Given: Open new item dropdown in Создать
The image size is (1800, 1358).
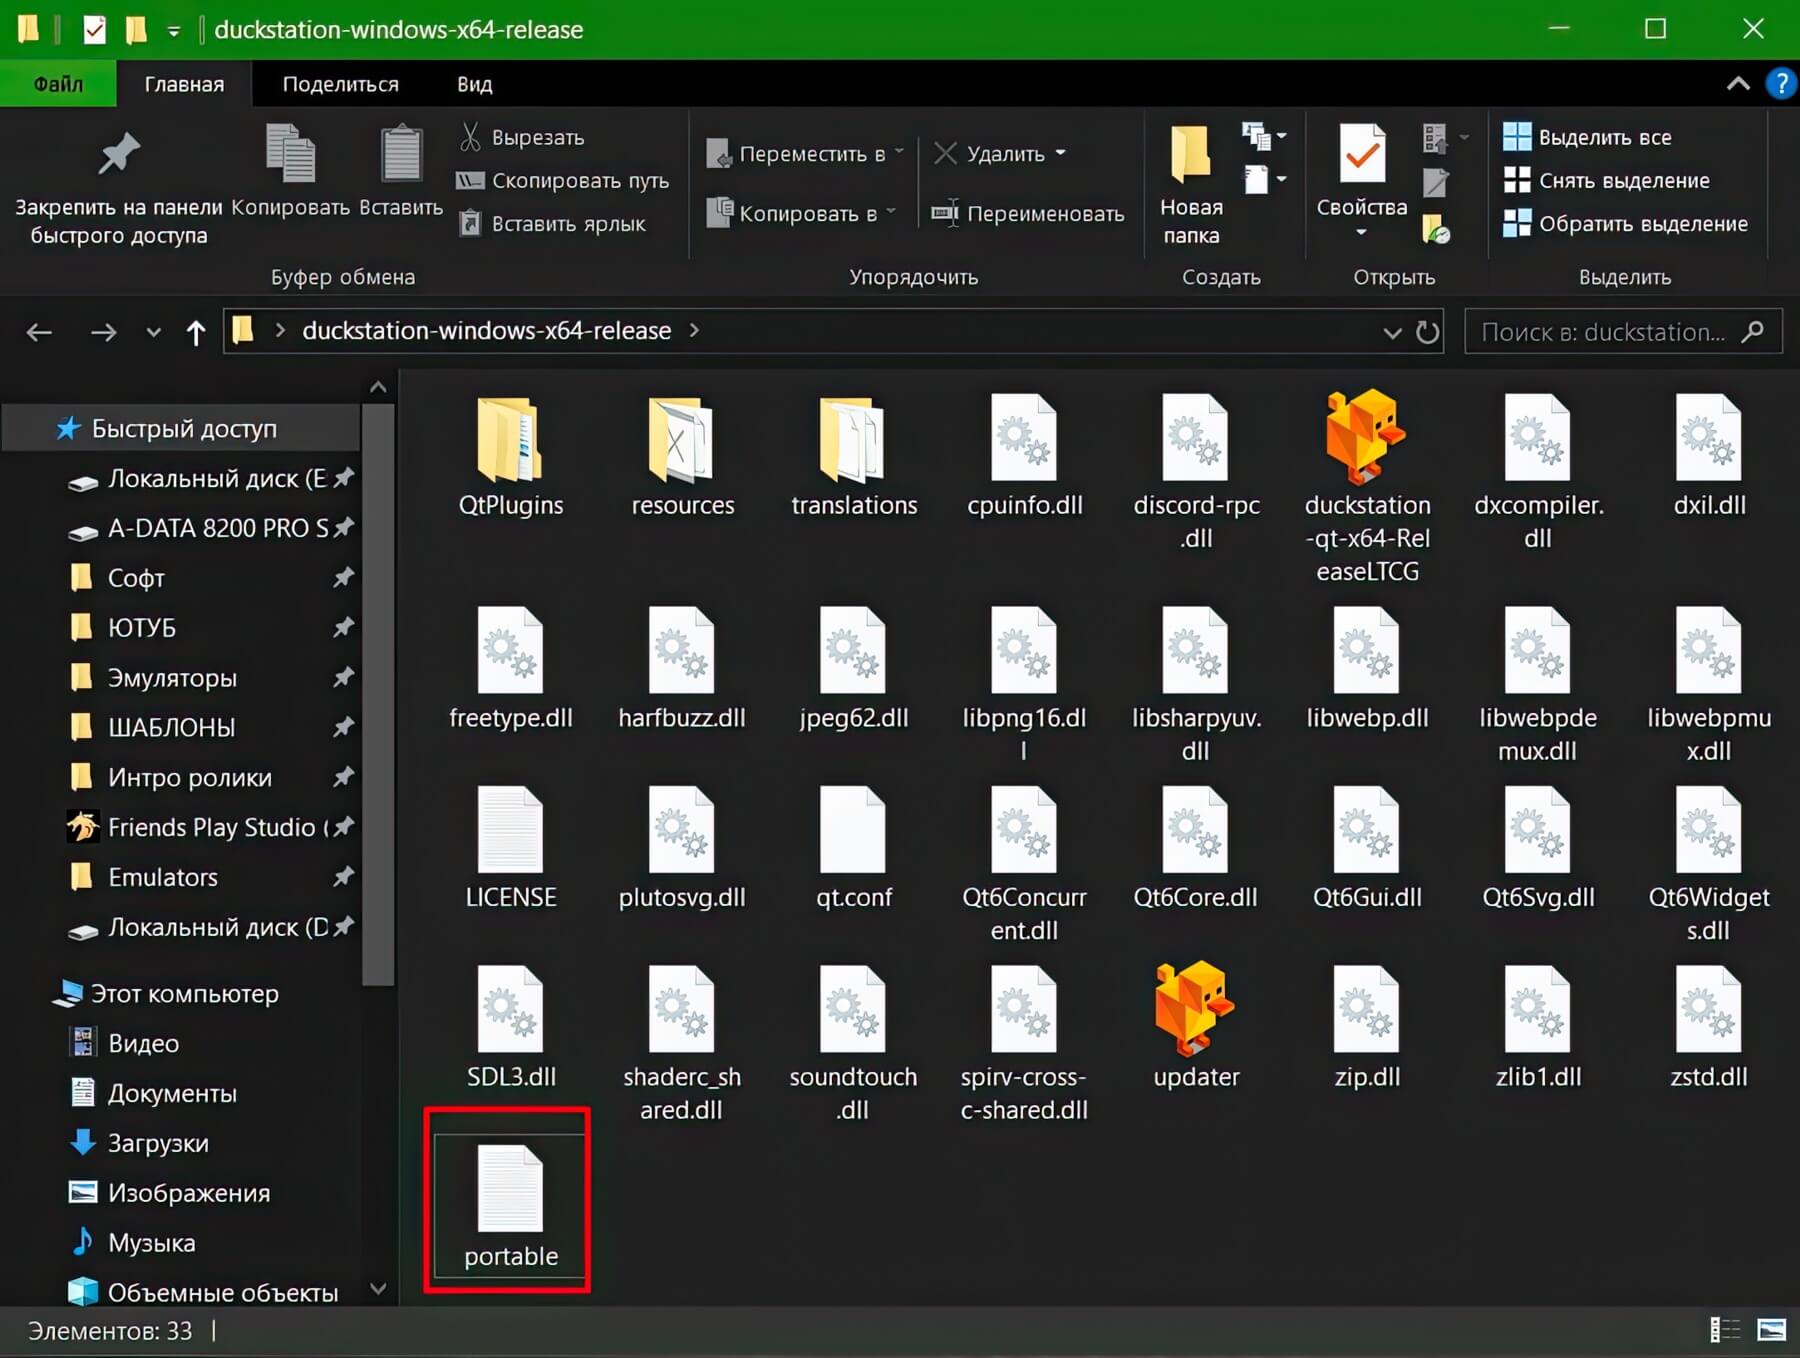Looking at the screenshot, I should (x=1263, y=135).
